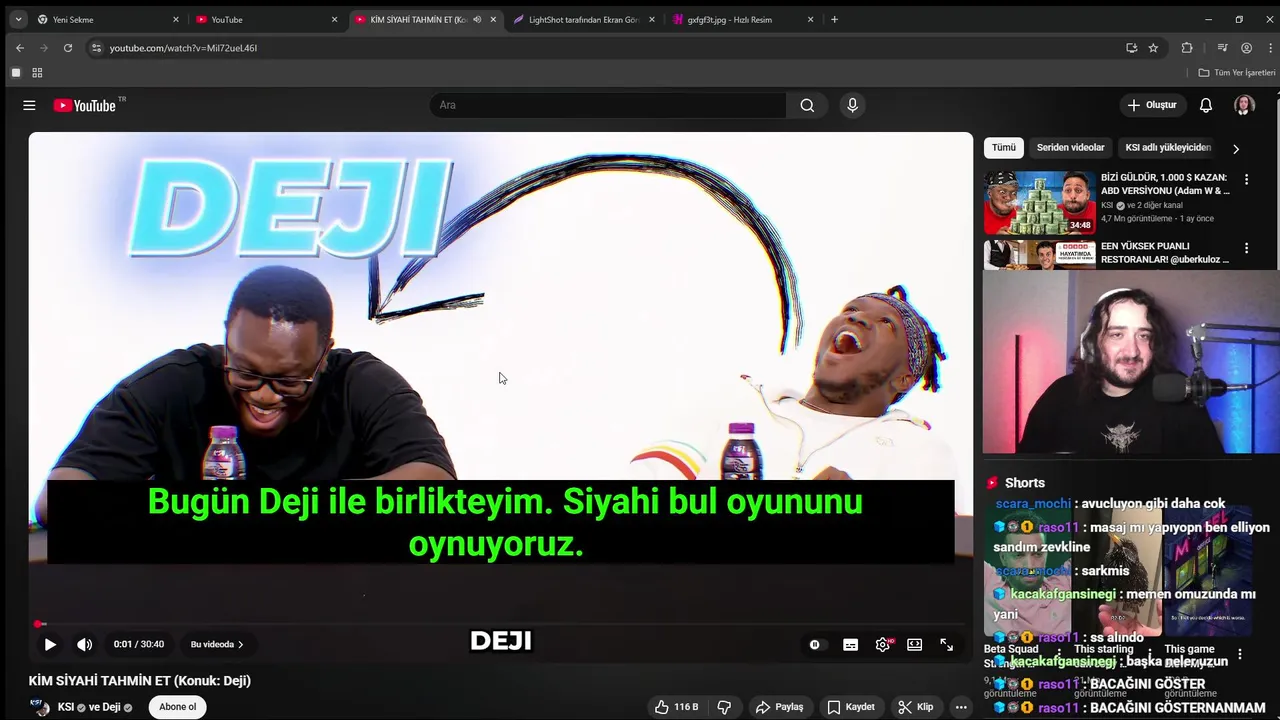
Task: Save the video with Kaydet
Action: tap(851, 707)
